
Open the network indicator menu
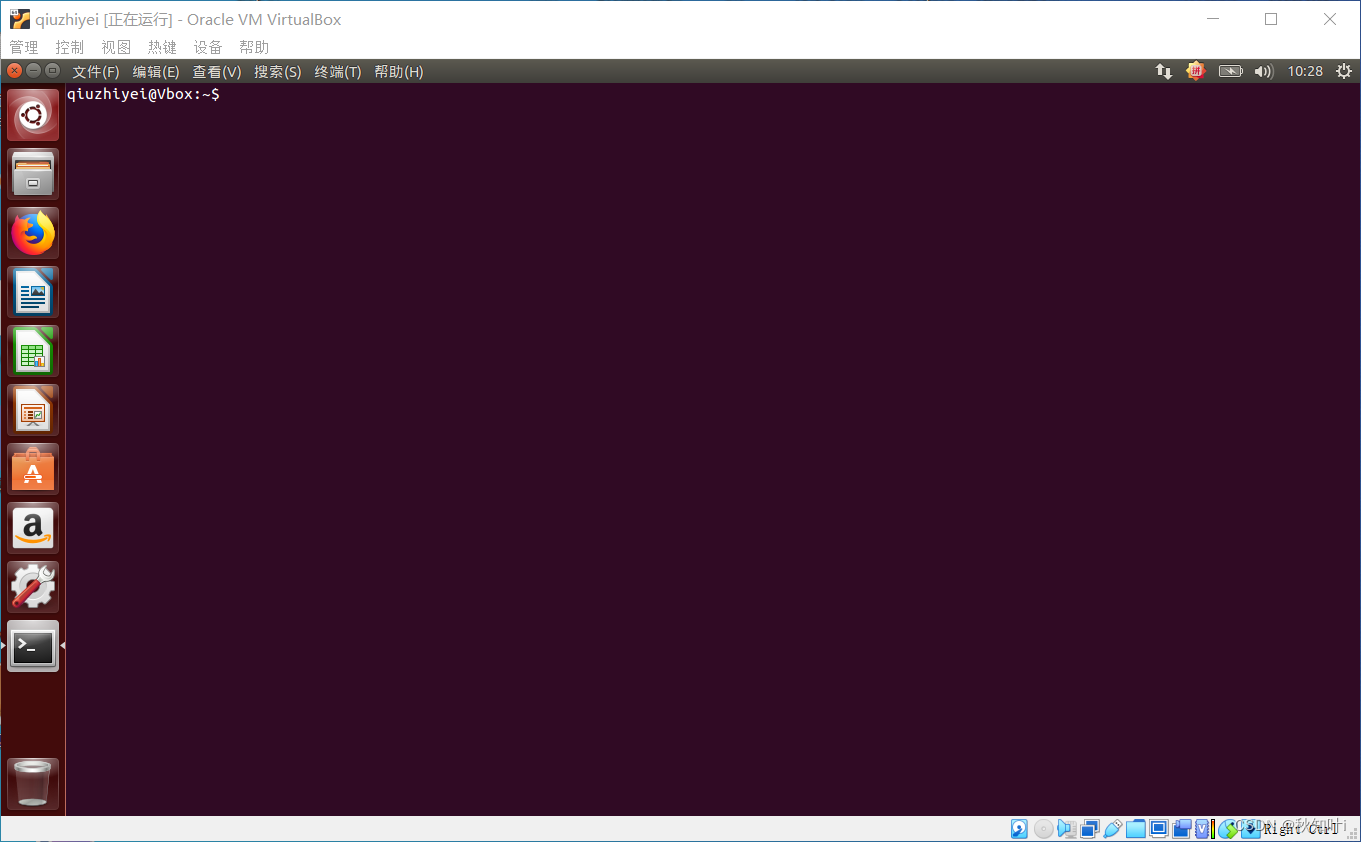tap(1163, 71)
